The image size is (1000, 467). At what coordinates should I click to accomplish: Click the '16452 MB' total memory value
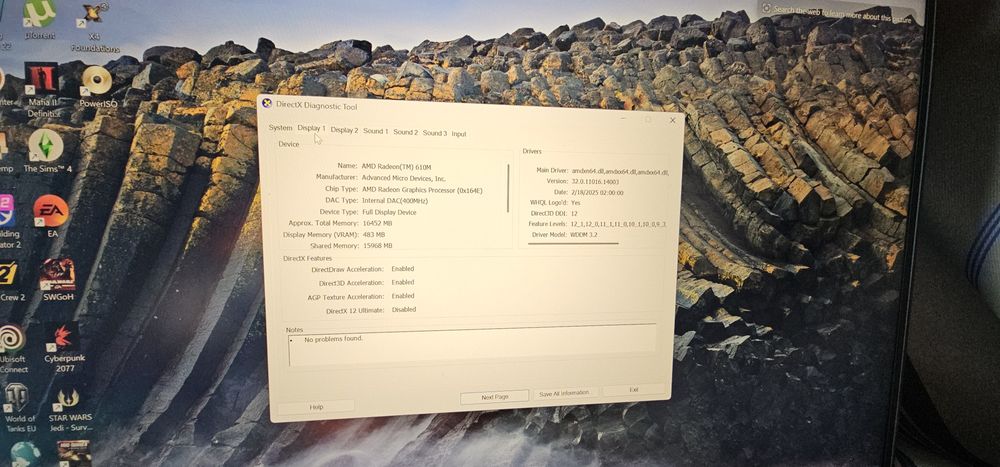coord(377,223)
